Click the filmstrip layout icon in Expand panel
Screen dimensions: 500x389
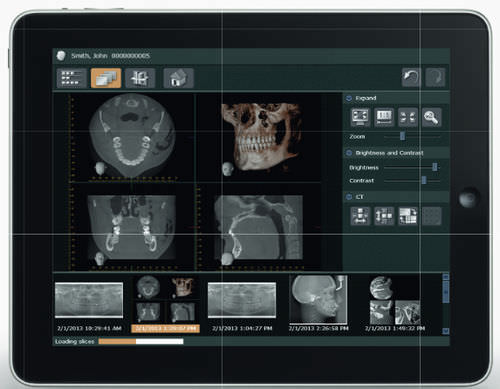coord(384,117)
